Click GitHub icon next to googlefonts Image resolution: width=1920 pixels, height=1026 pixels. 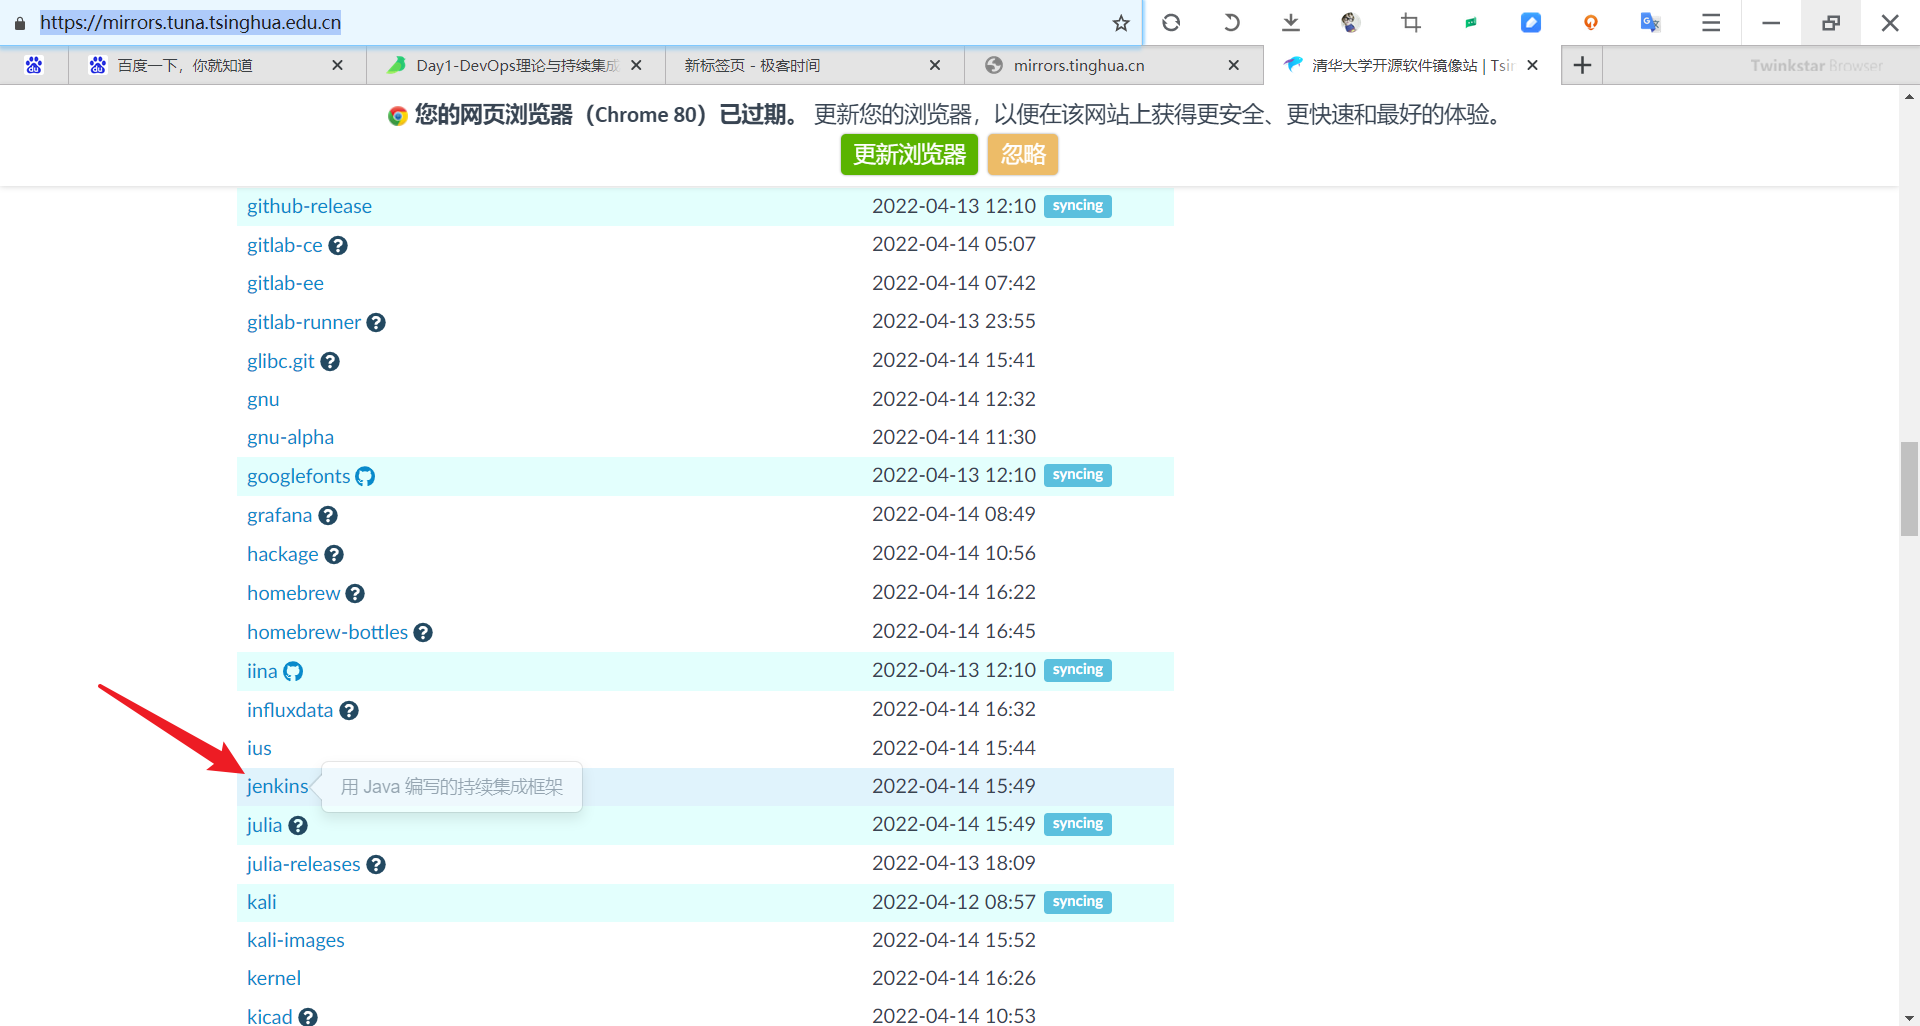pos(365,476)
